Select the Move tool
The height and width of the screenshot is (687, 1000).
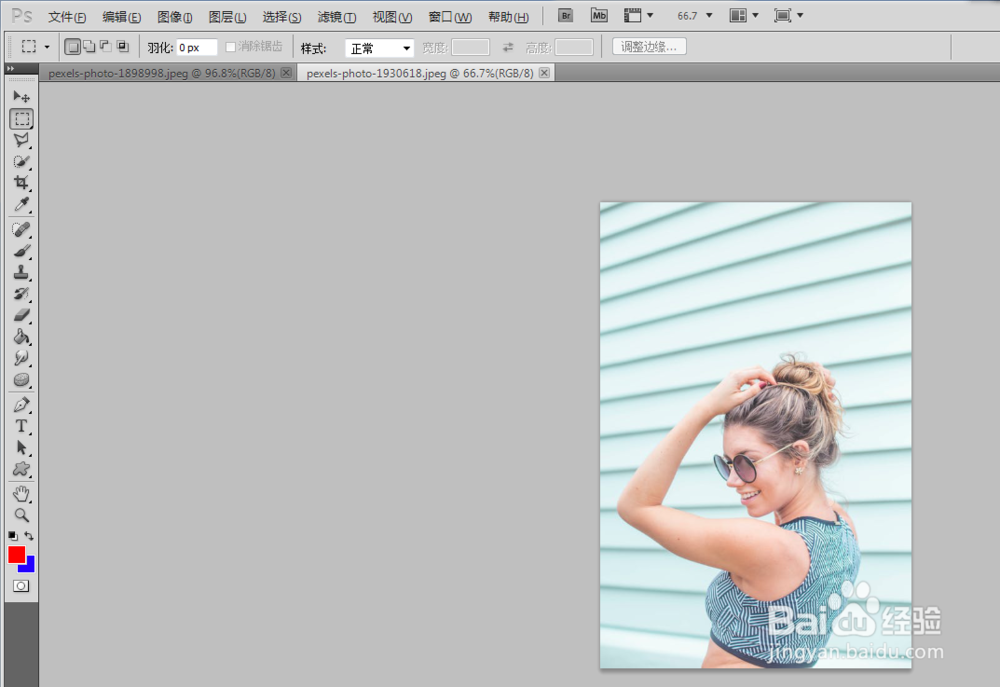click(21, 97)
